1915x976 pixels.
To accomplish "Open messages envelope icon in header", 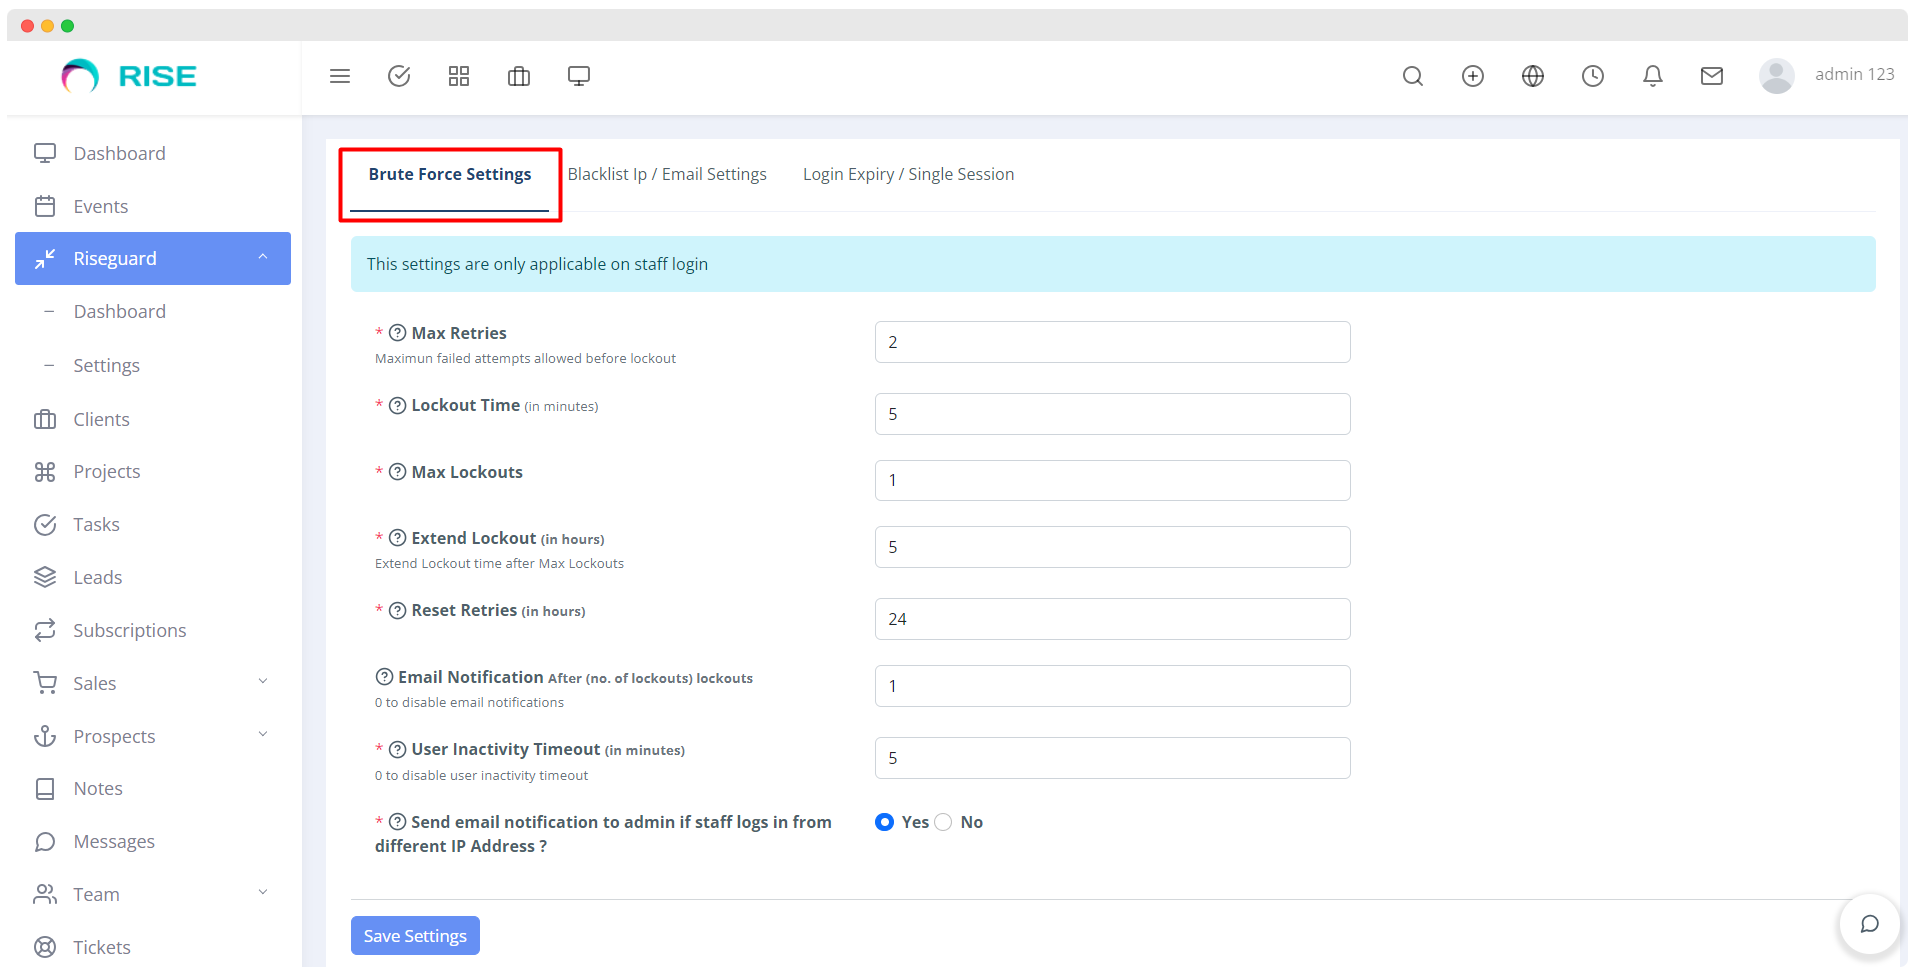I will [1711, 76].
